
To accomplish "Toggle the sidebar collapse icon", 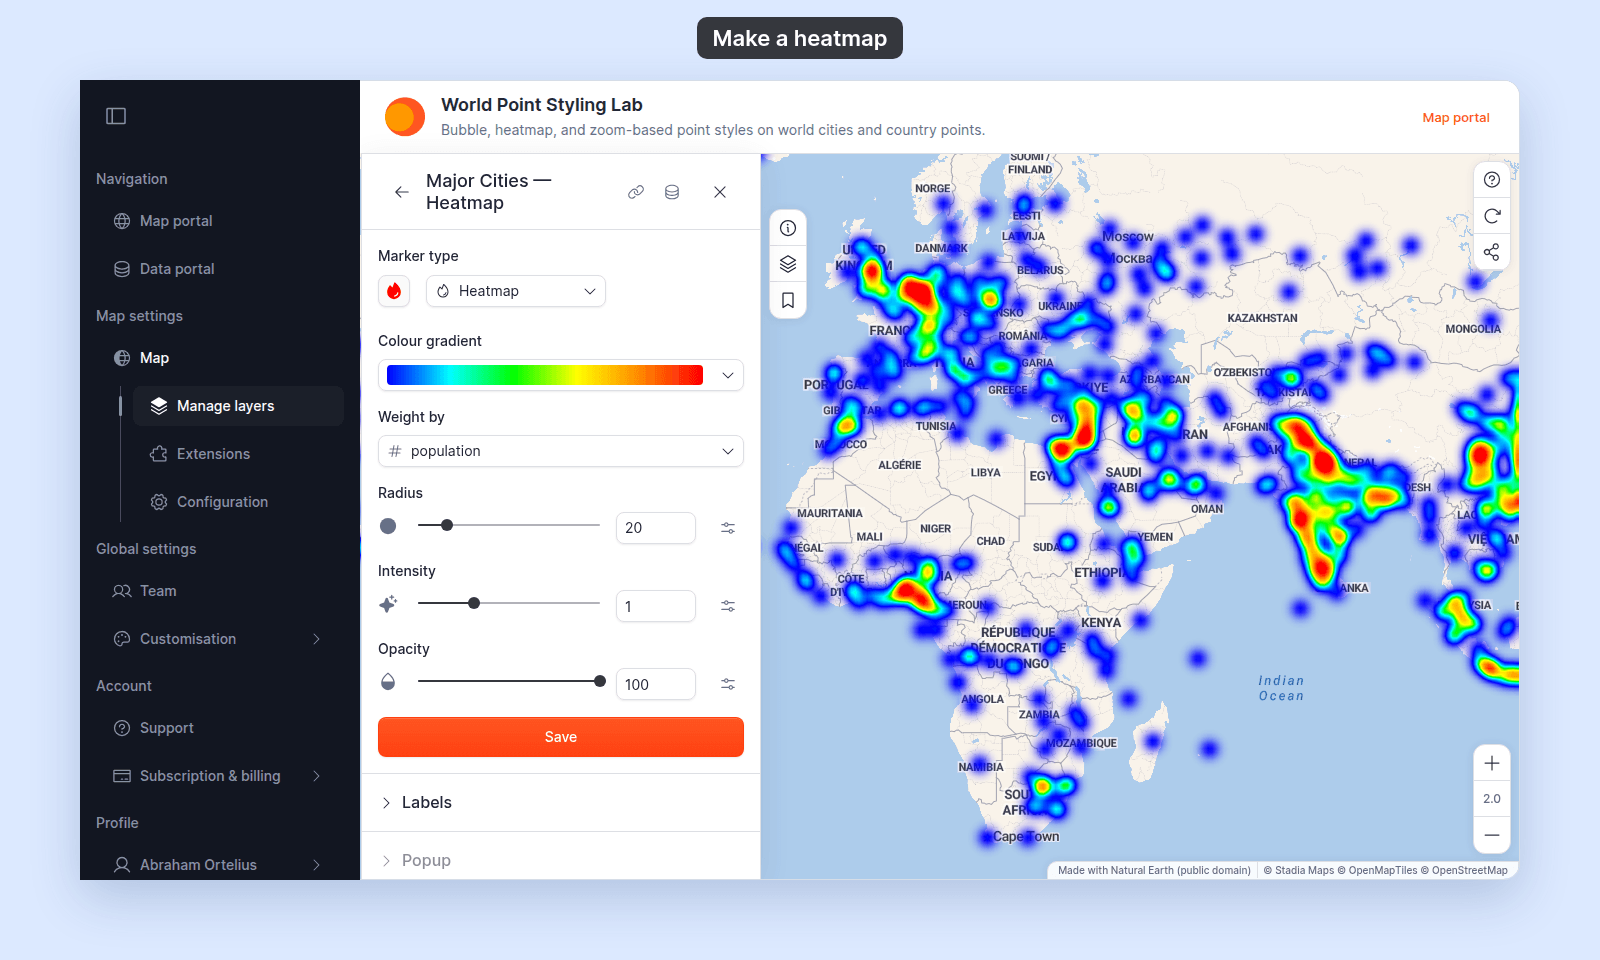I will click(x=116, y=116).
